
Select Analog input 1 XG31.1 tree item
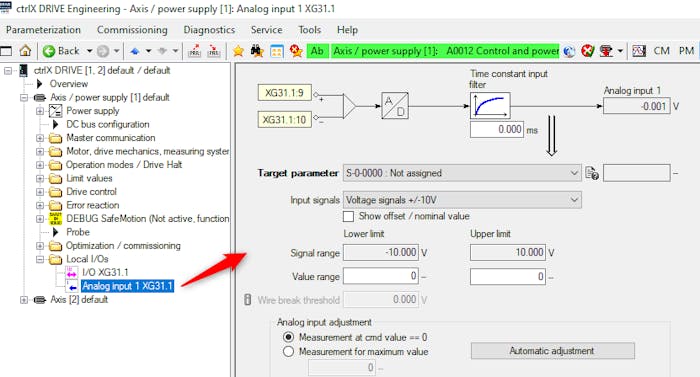[127, 286]
